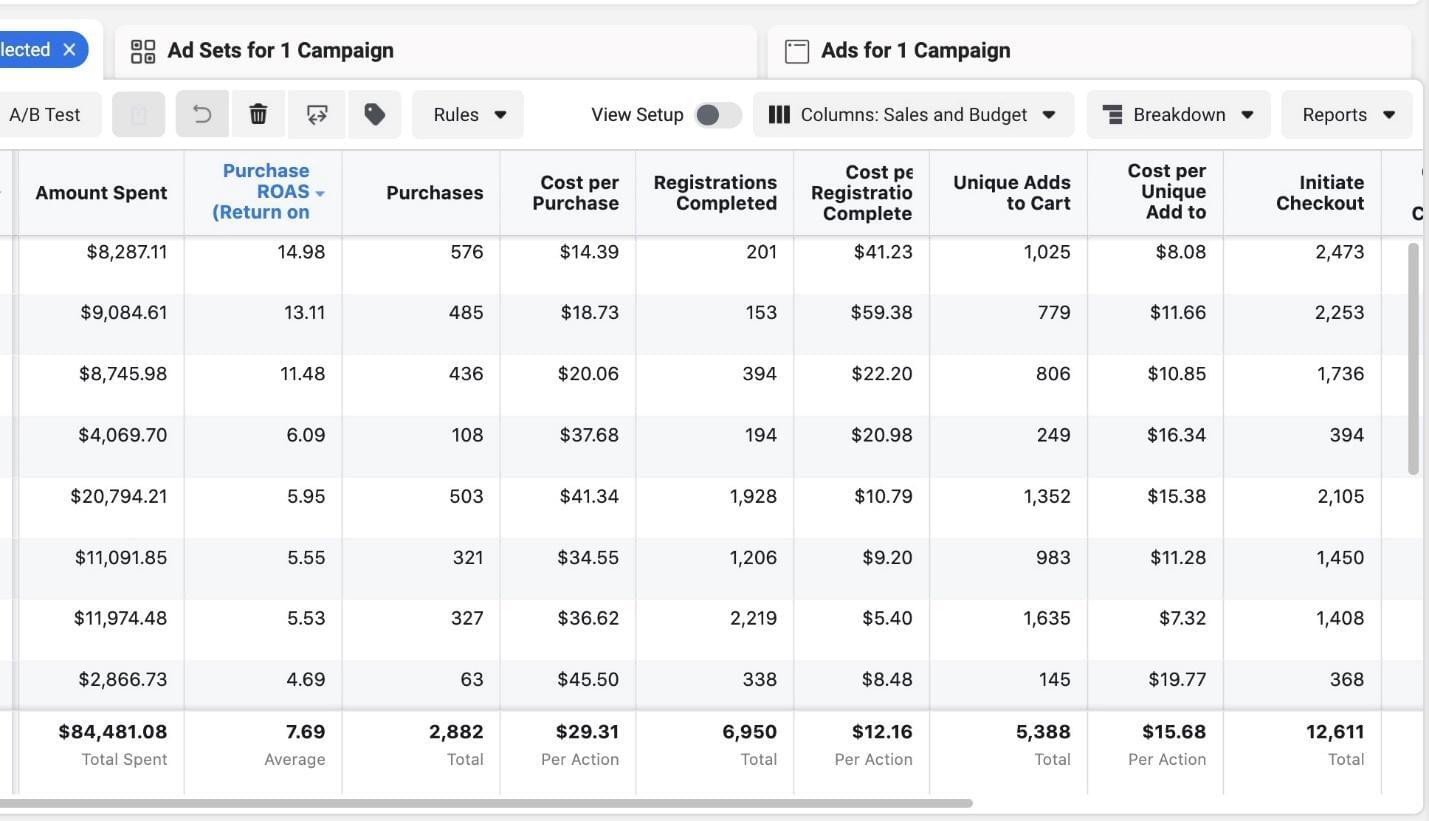Remove the selected filter with X
Screen dimensions: 1429x821
point(69,50)
